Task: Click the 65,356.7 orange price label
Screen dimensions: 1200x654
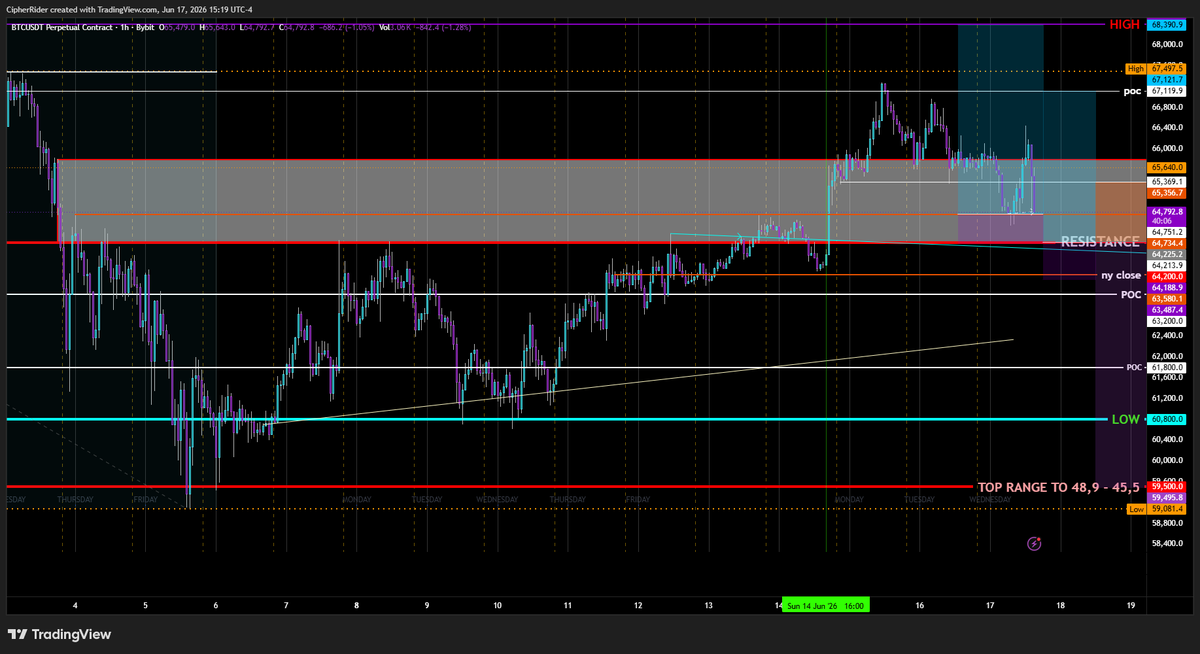Action: tap(1167, 192)
